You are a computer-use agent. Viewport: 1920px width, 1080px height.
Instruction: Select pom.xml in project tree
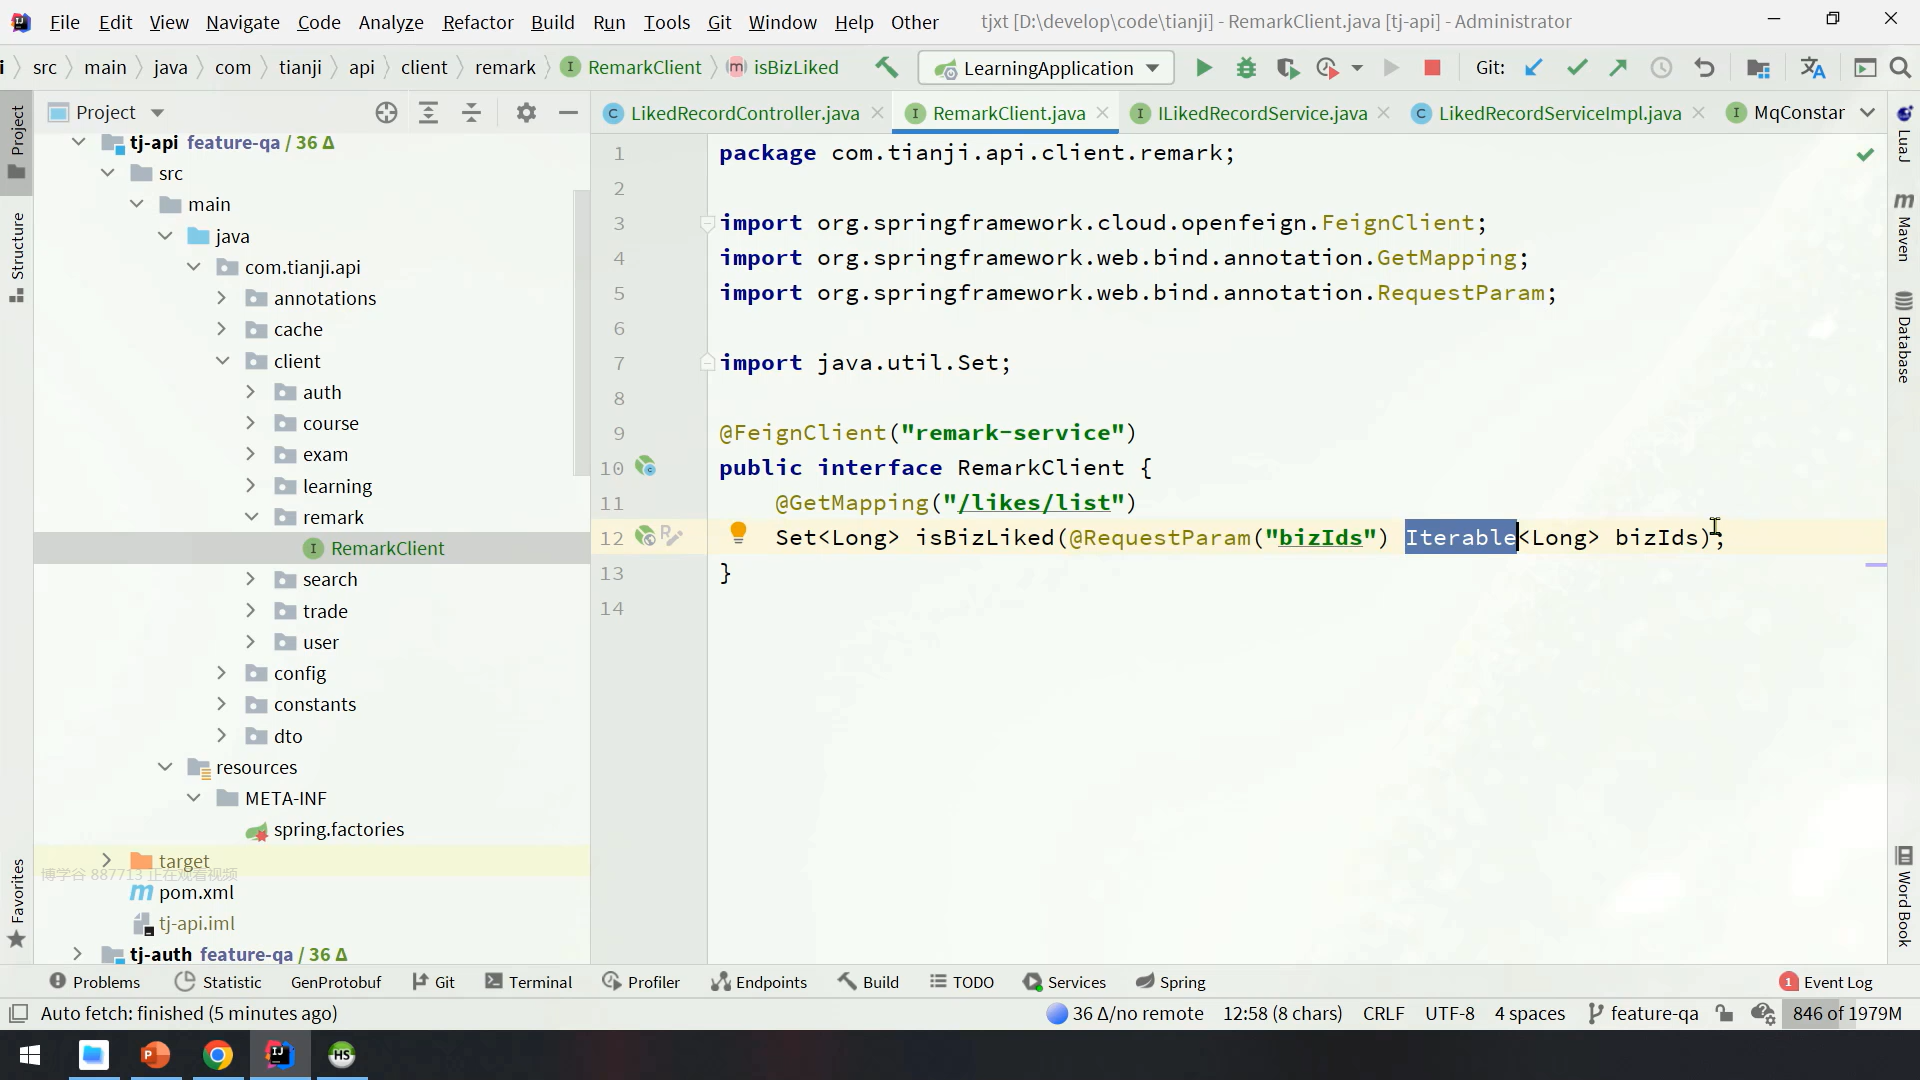(196, 892)
